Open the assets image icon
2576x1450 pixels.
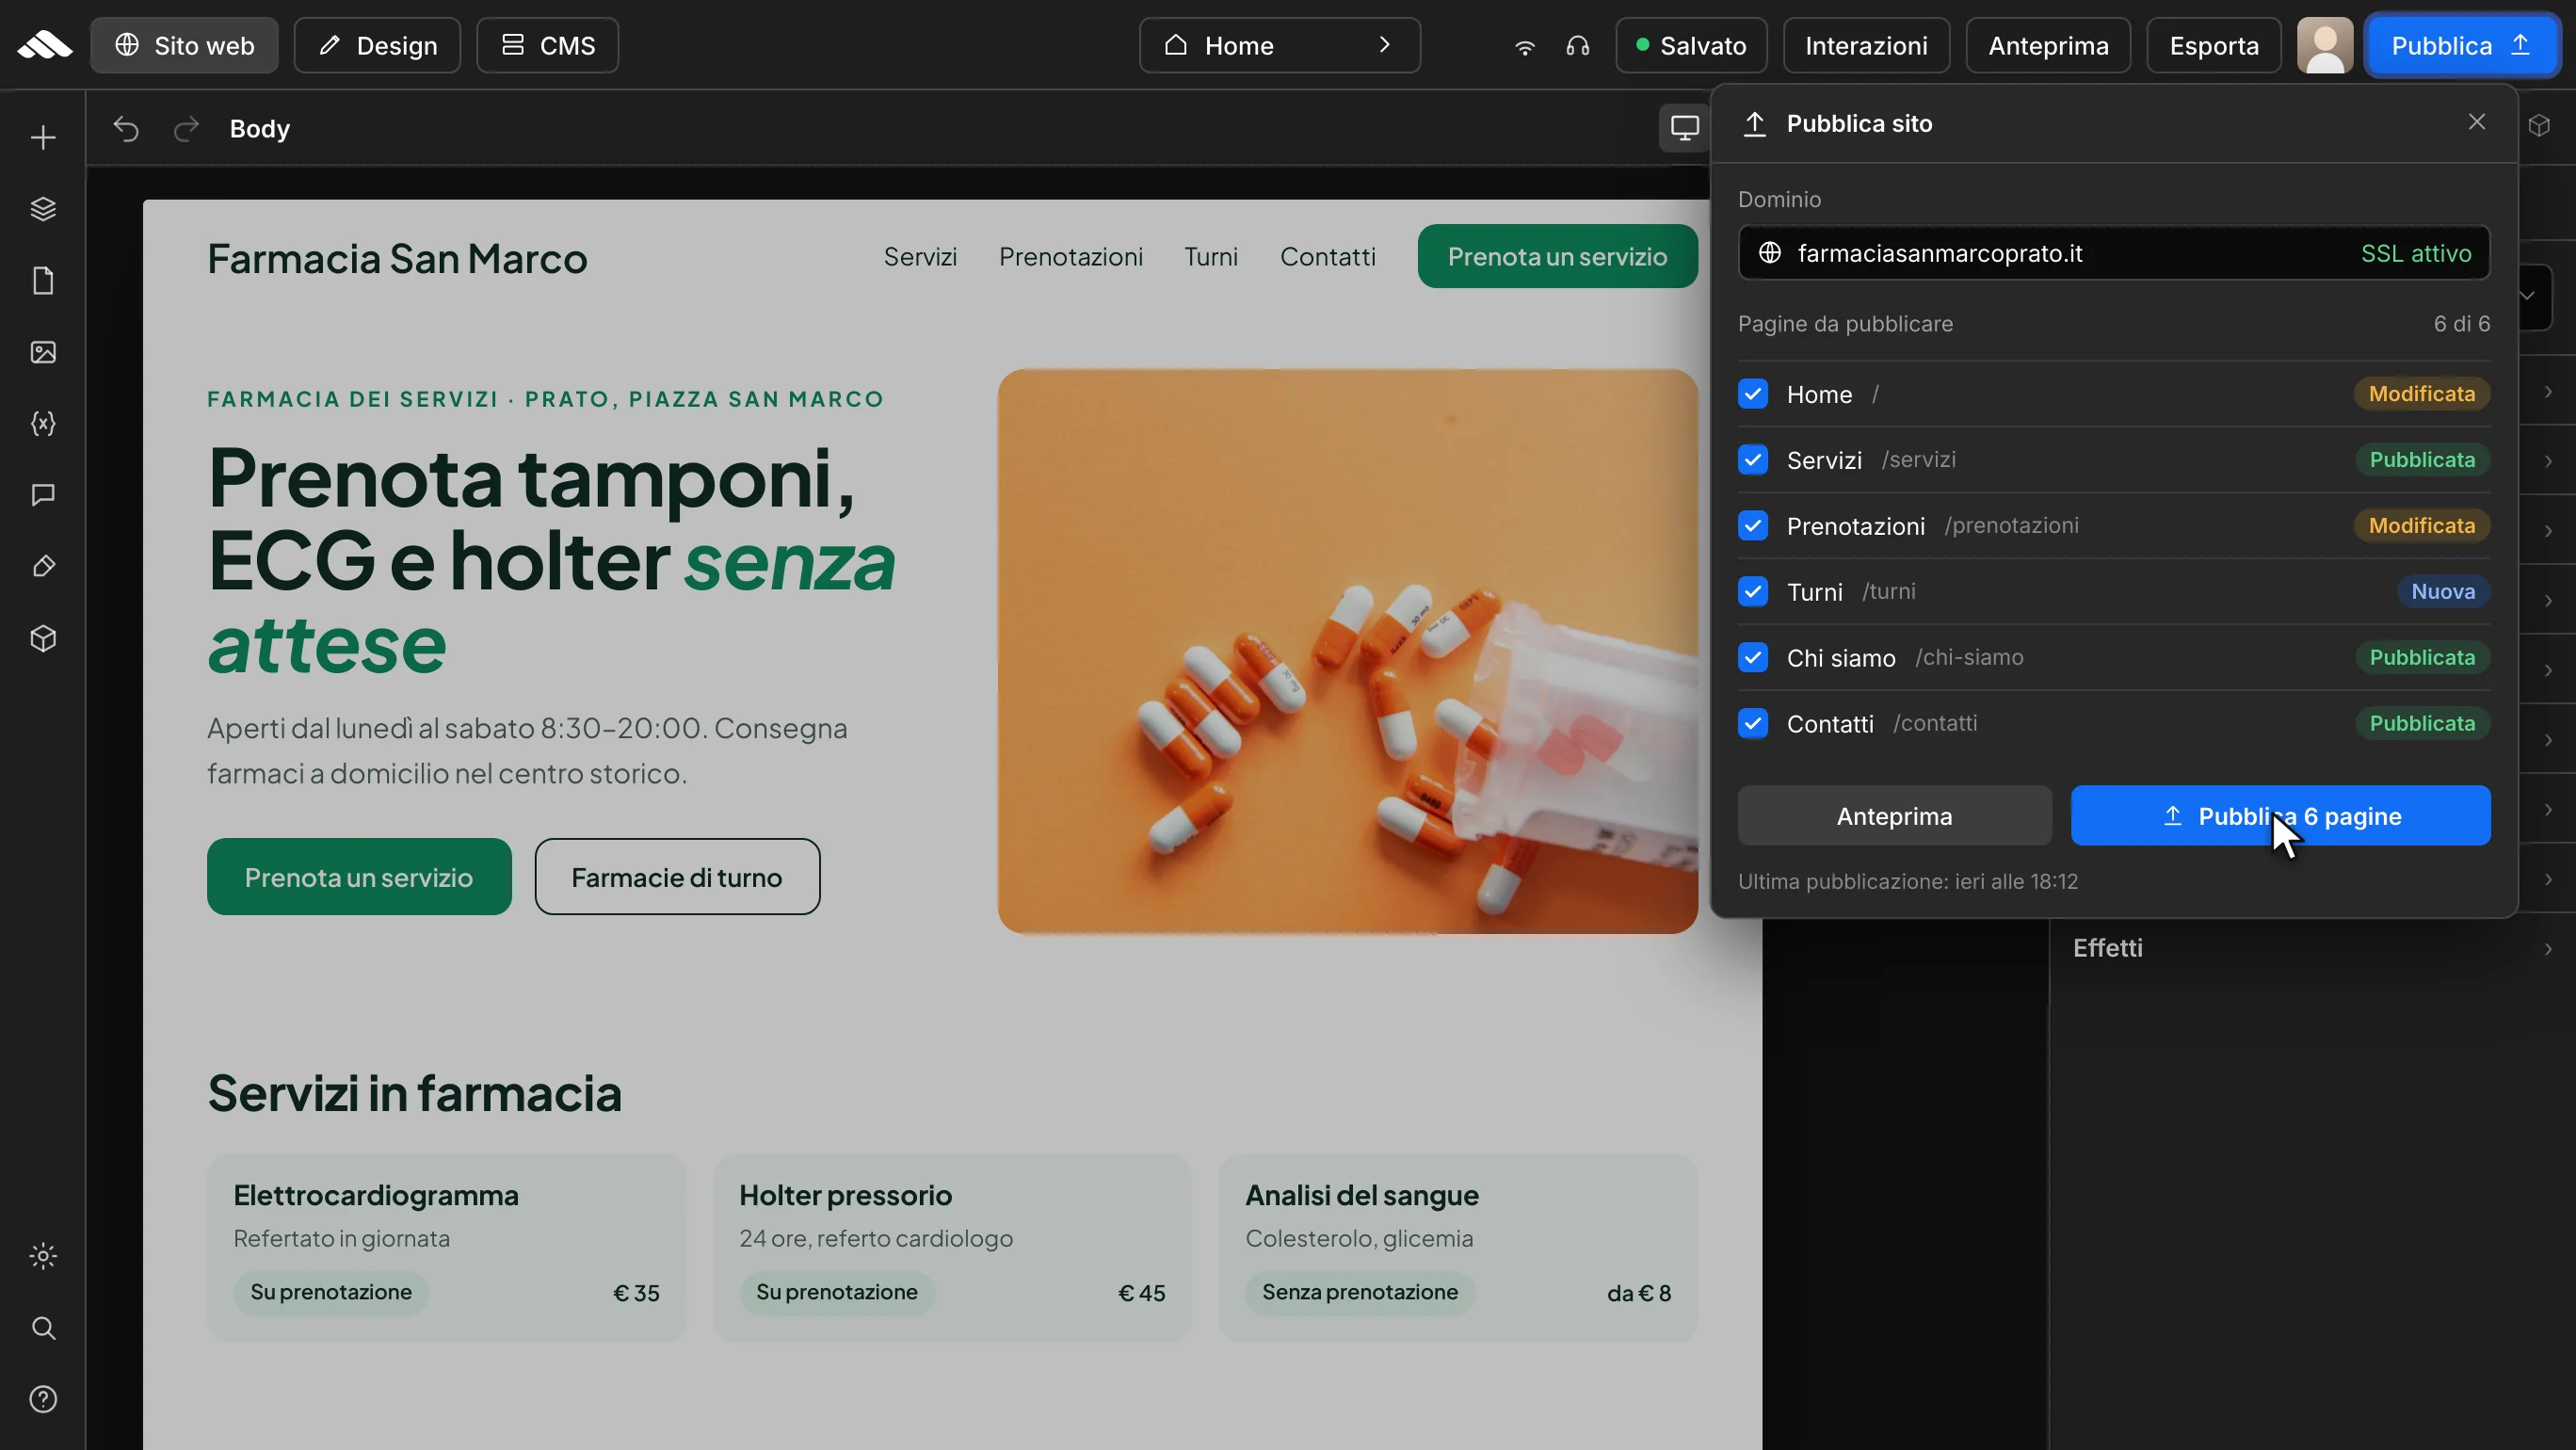point(43,352)
